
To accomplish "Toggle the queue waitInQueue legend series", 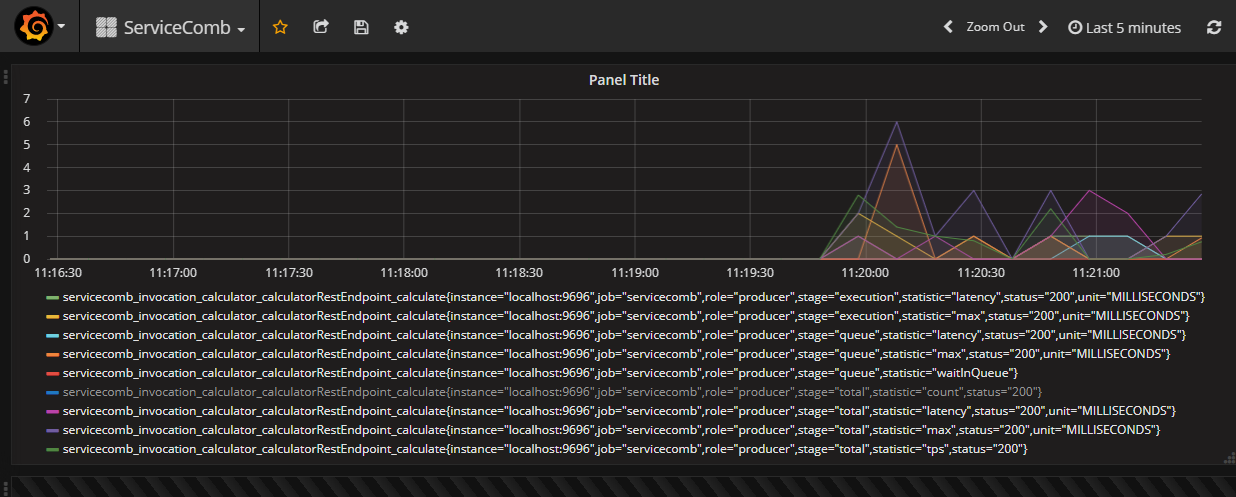I will pos(540,373).
